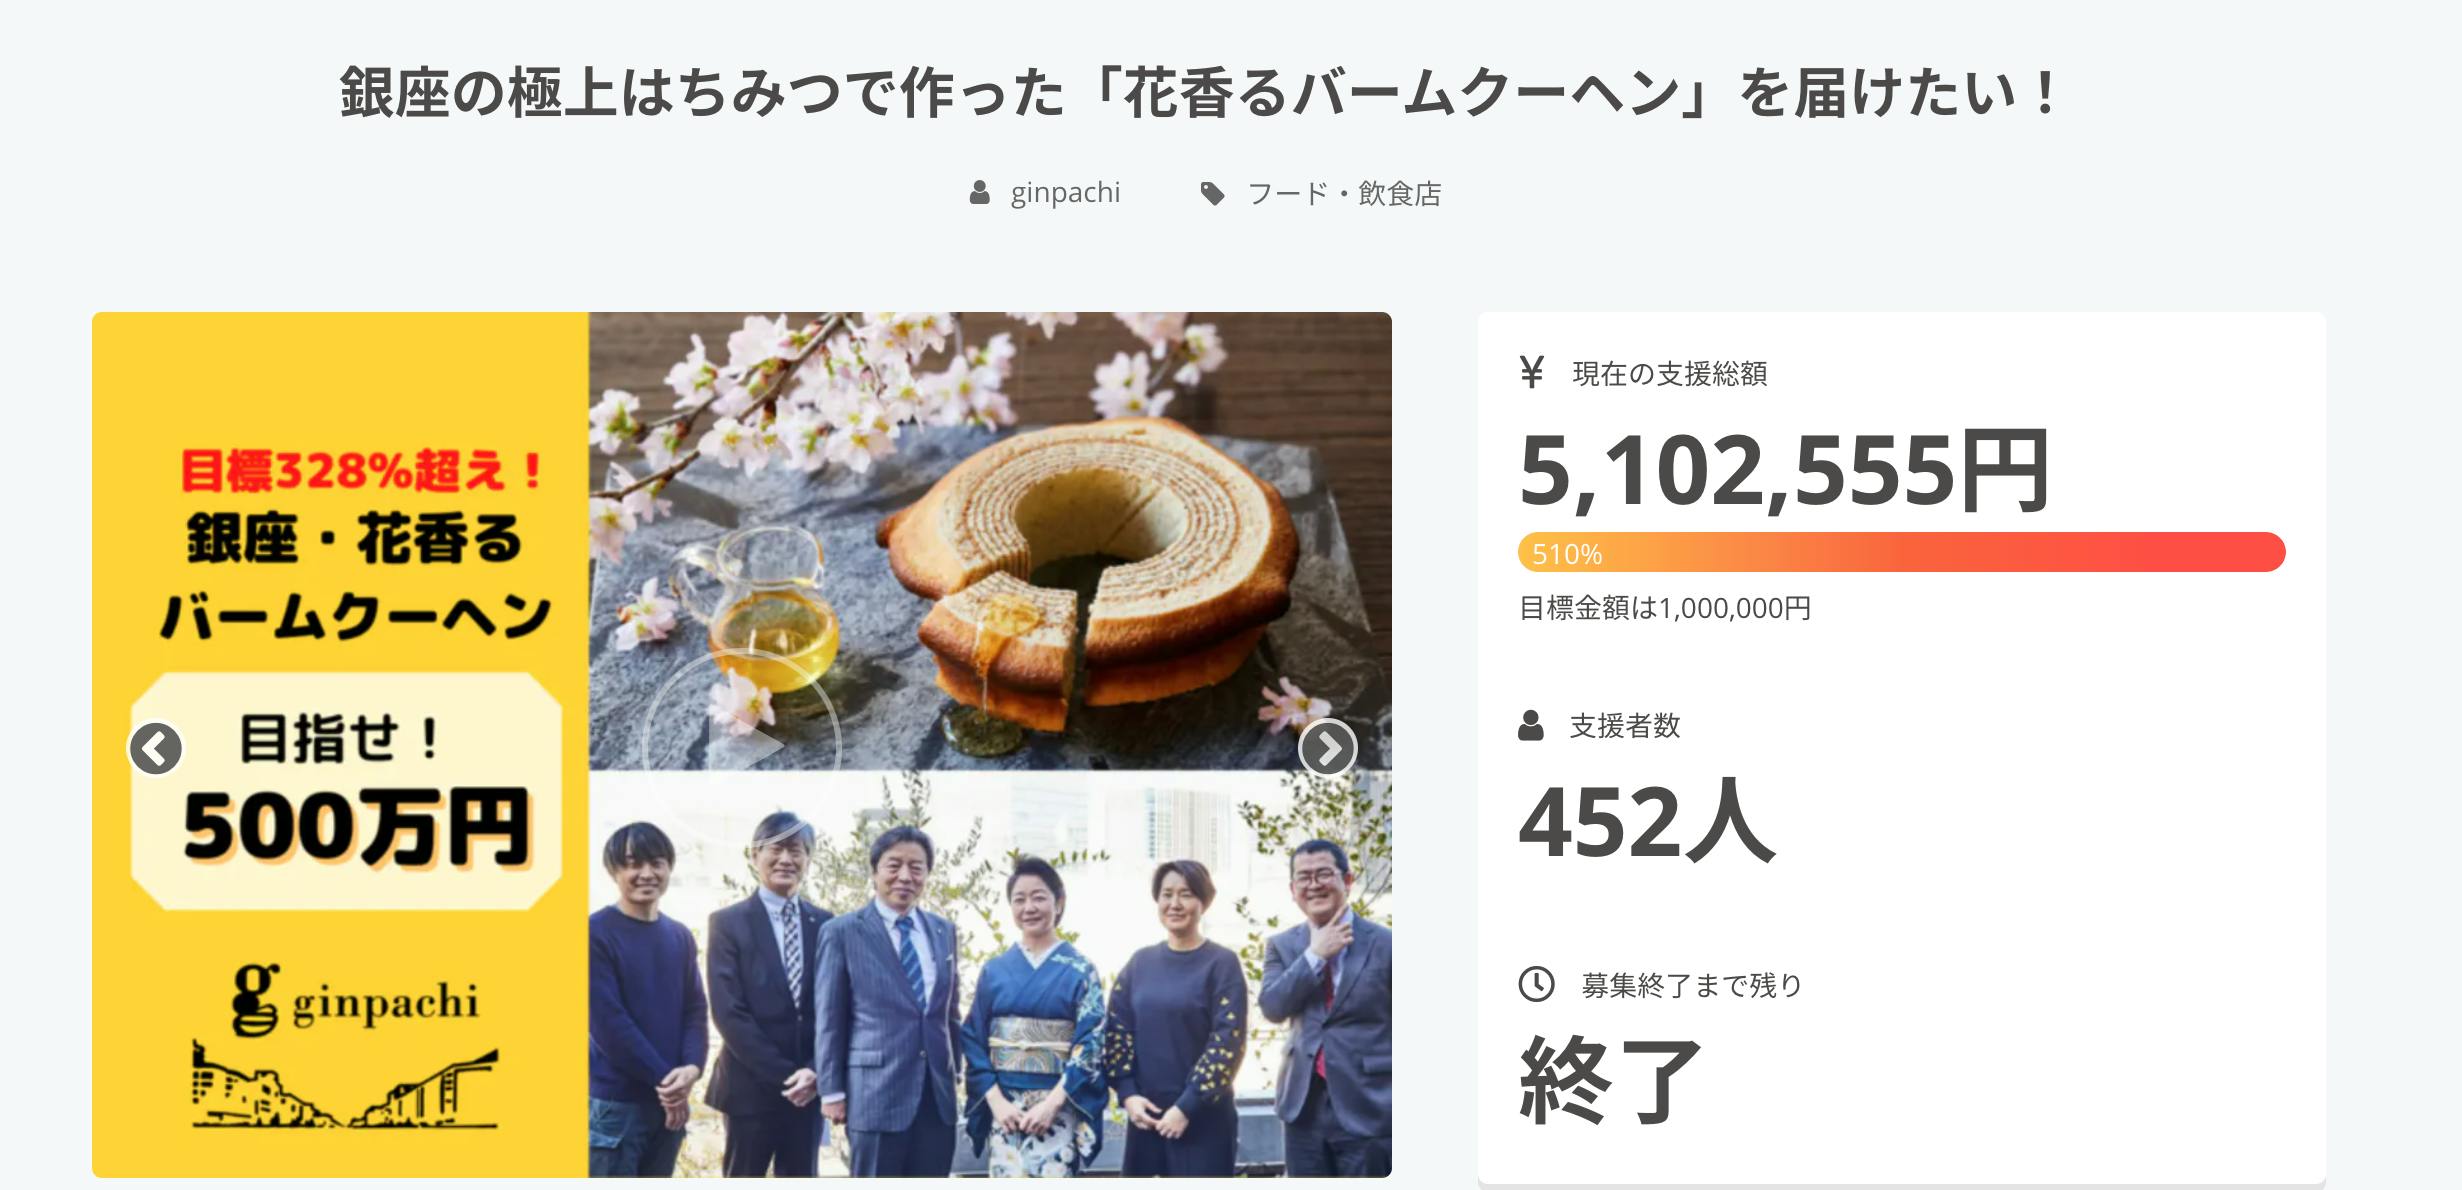Click the 終了 status text

1609,1080
